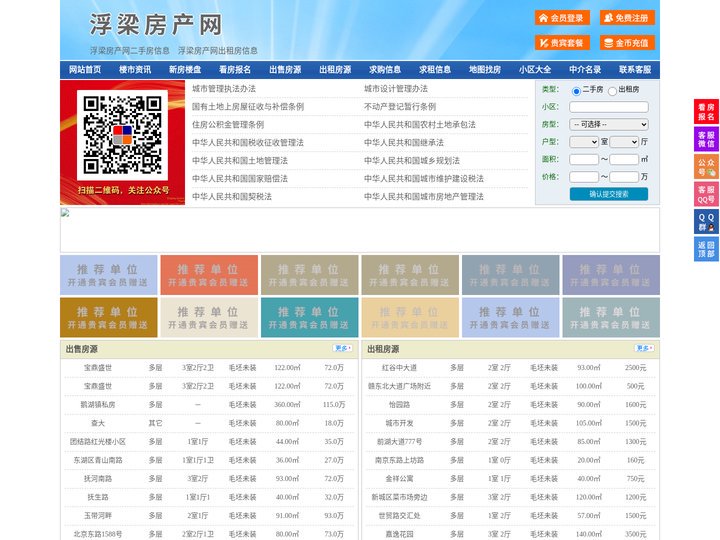The height and width of the screenshot is (540, 720).
Task: Open the 厅 count dropdown
Action: coord(624,142)
